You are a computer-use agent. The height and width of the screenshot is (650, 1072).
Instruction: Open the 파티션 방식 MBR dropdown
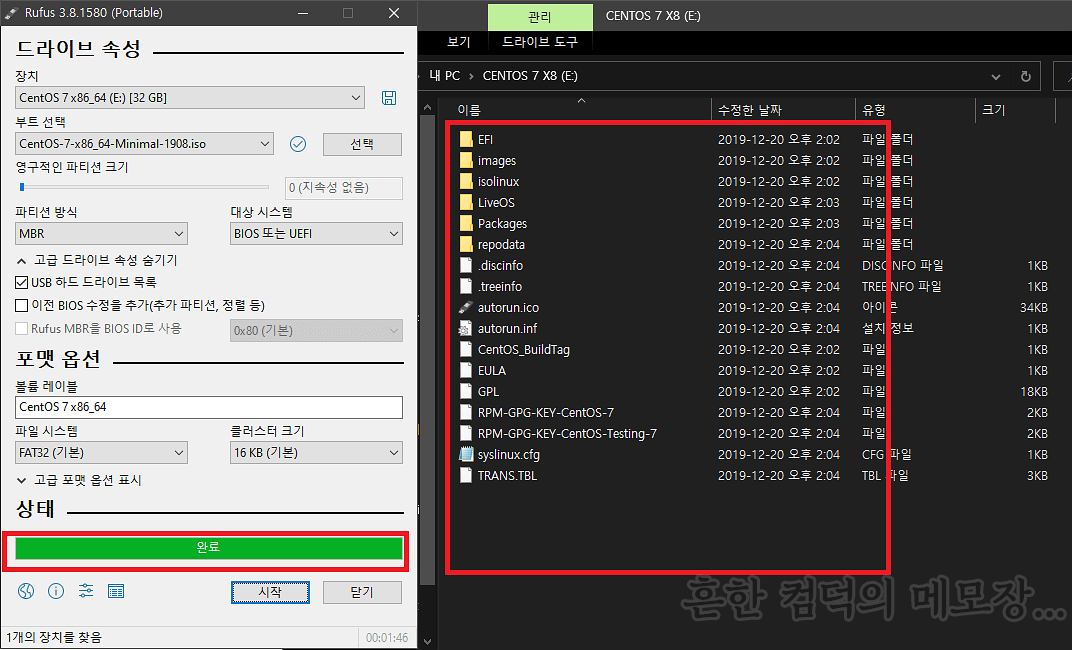coord(101,233)
